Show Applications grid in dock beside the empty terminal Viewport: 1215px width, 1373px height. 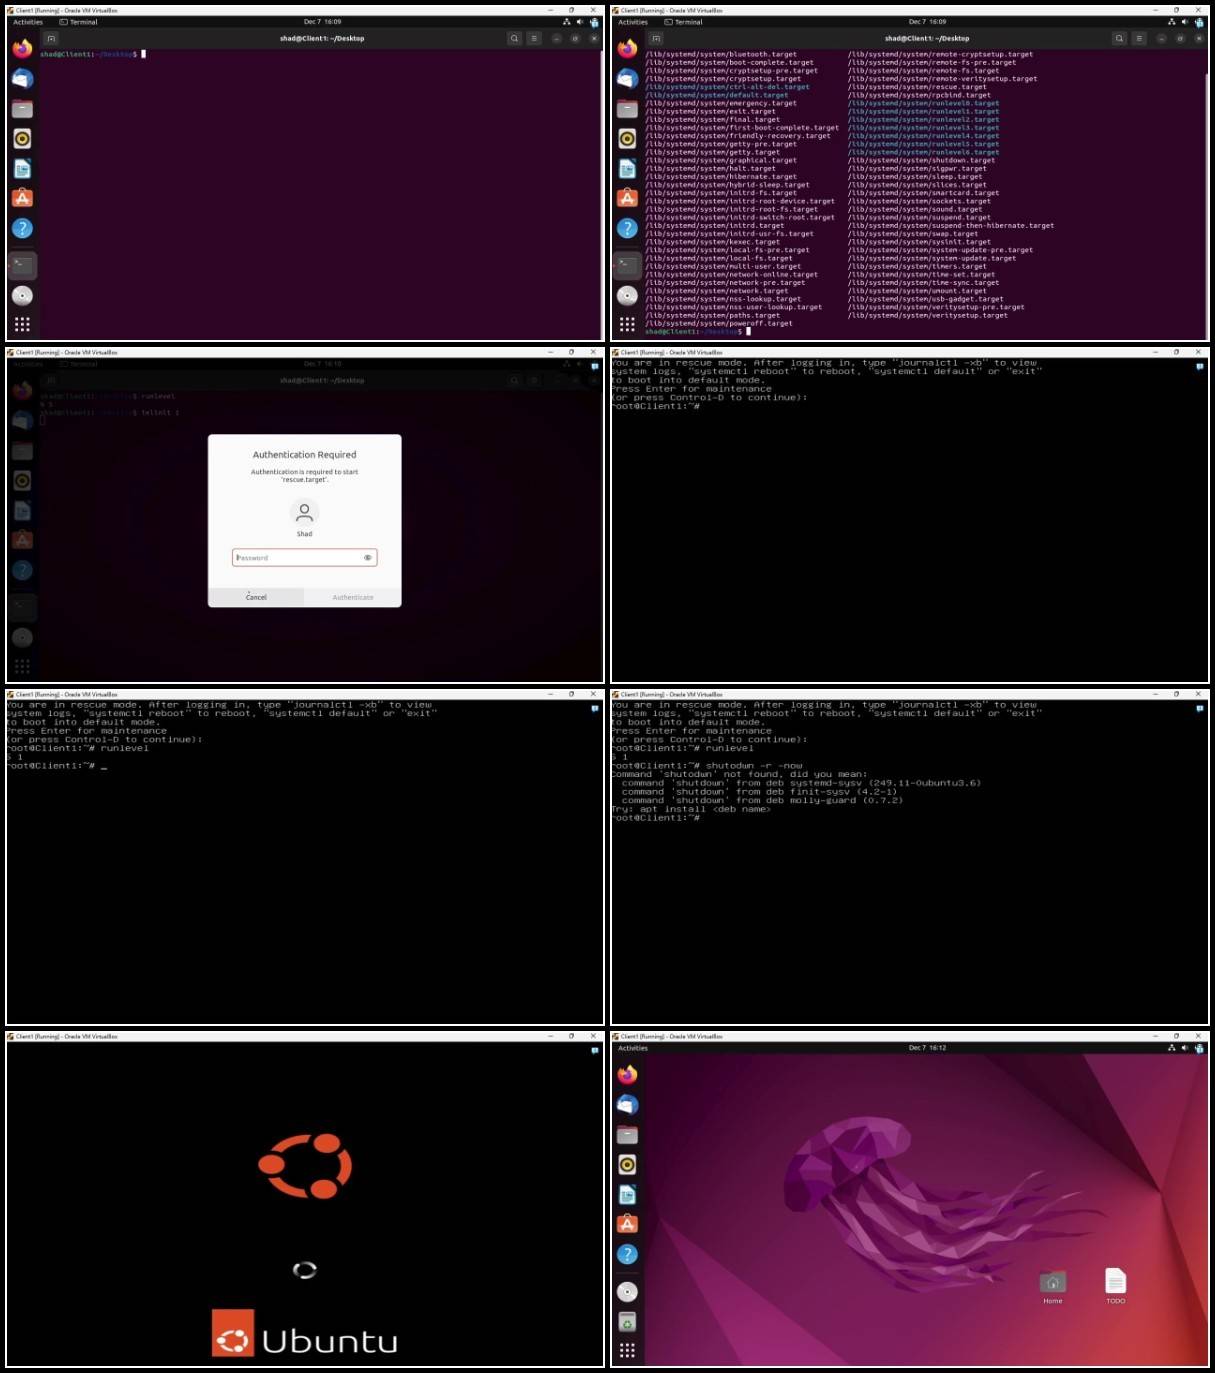[x=22, y=324]
